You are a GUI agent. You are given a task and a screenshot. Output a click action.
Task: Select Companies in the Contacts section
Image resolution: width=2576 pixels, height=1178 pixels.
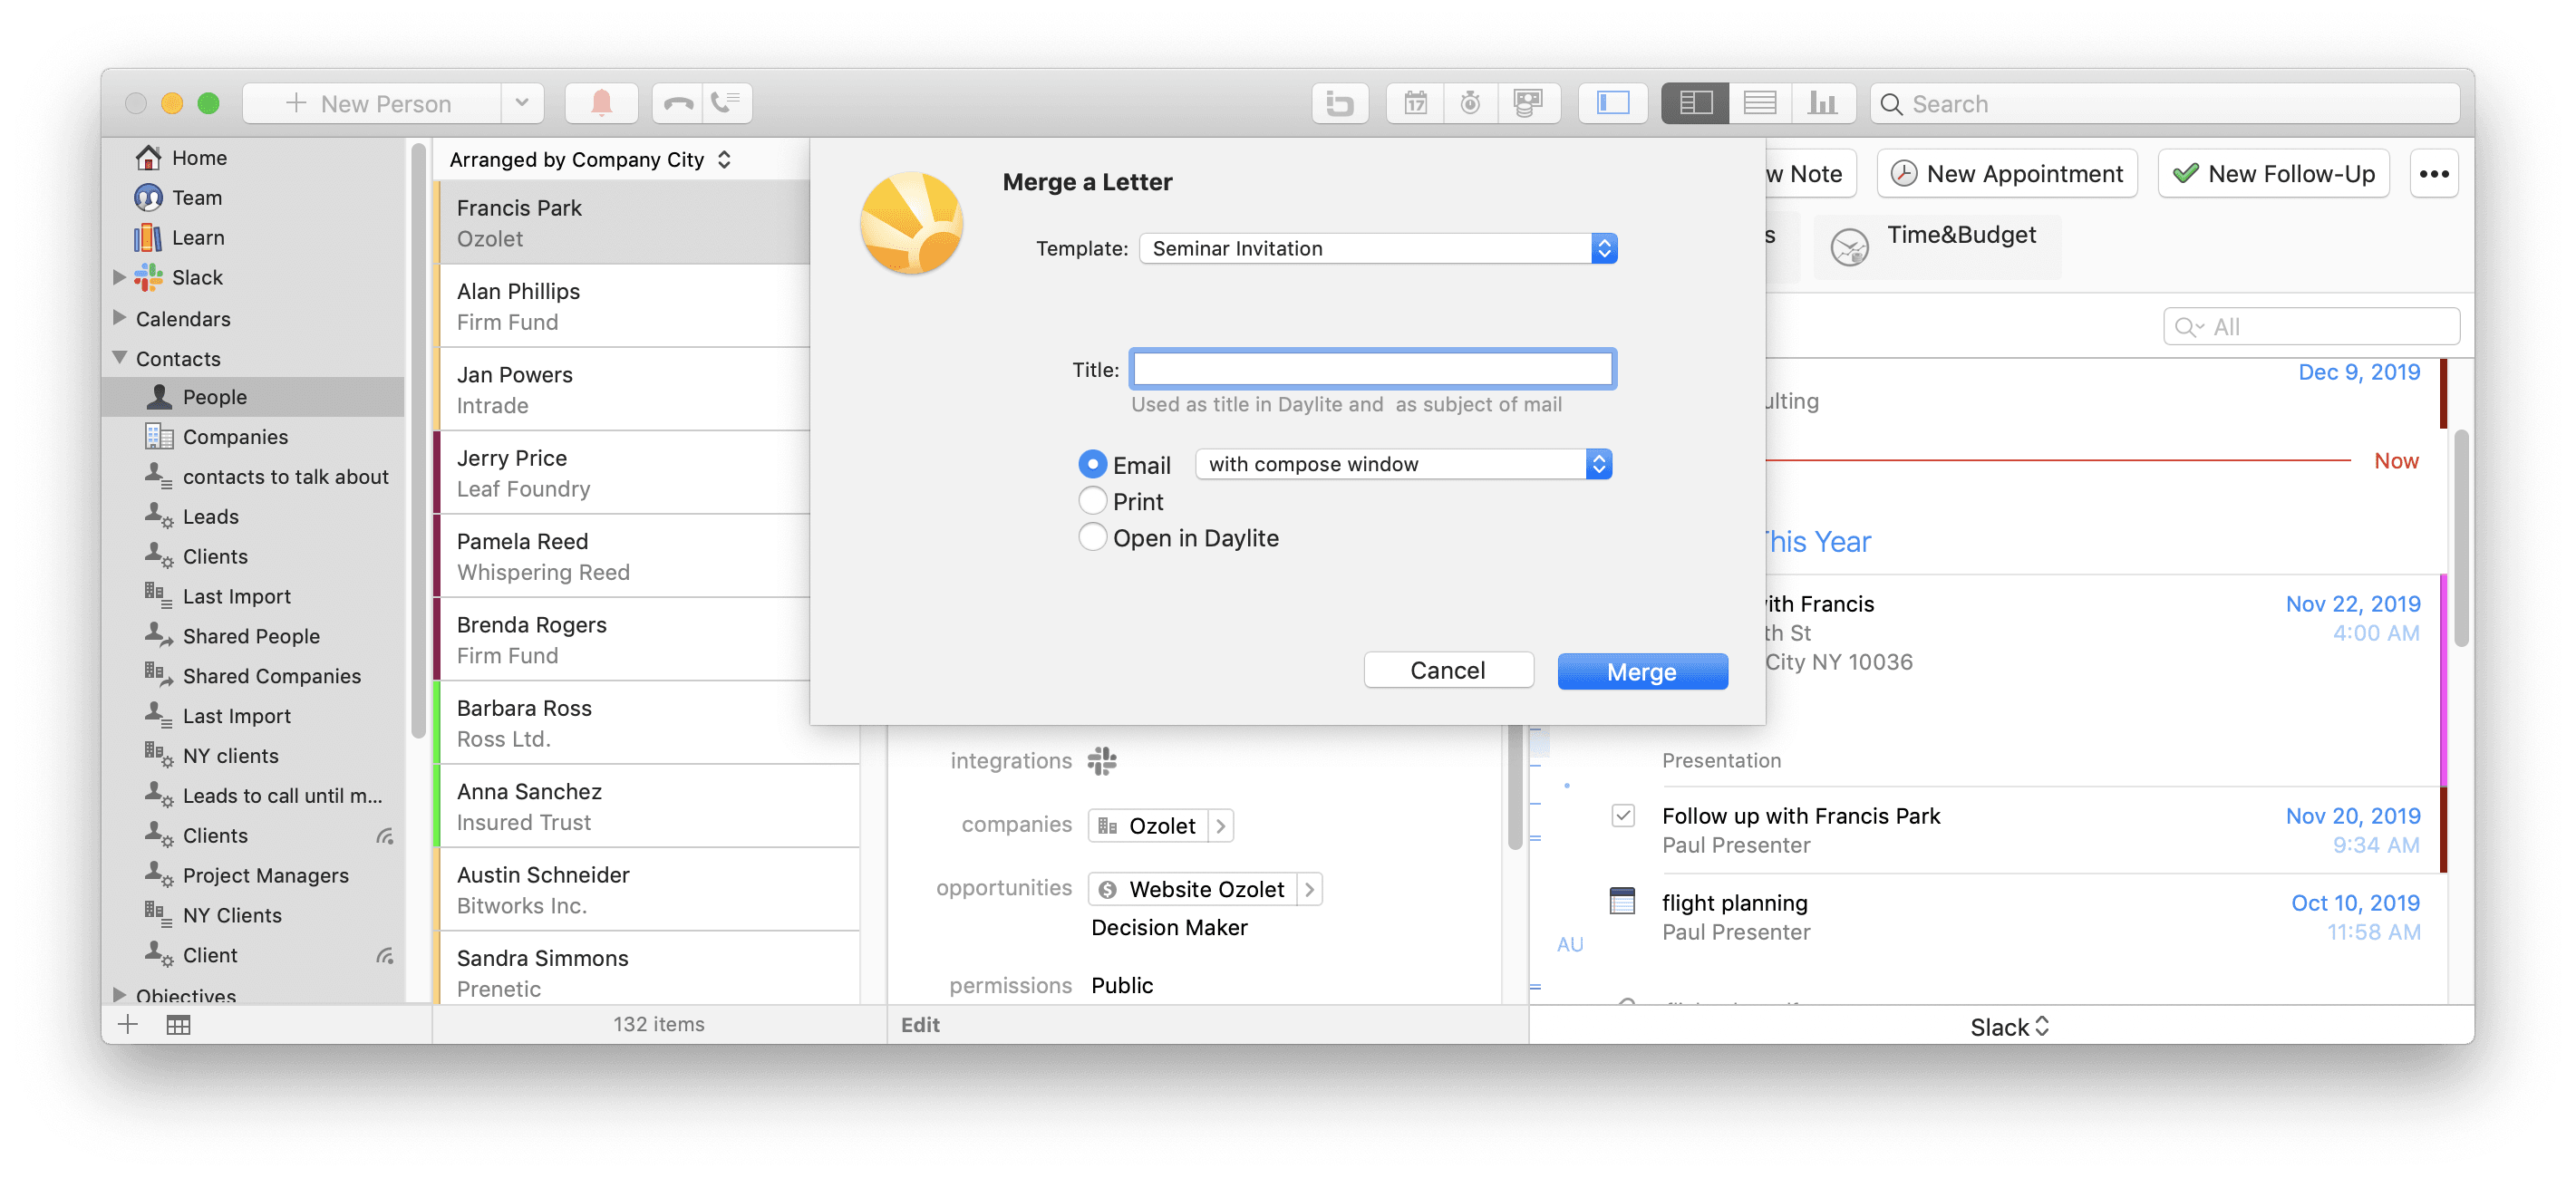pyautogui.click(x=235, y=437)
